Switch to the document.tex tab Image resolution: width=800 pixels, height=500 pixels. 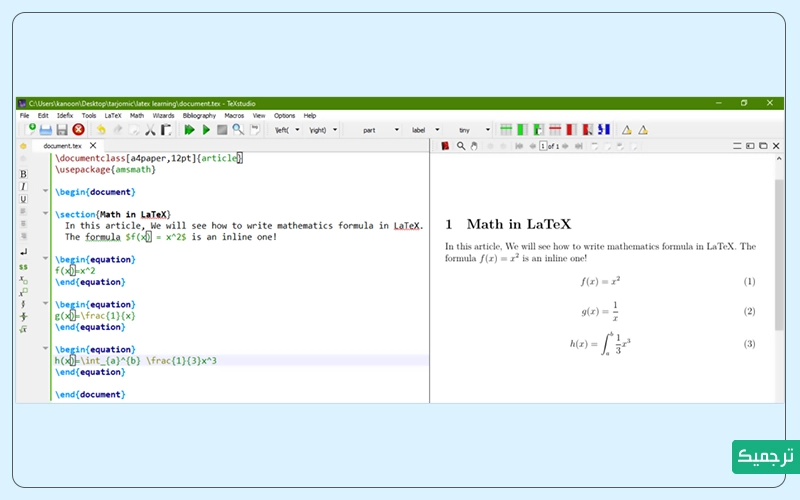pyautogui.click(x=62, y=146)
